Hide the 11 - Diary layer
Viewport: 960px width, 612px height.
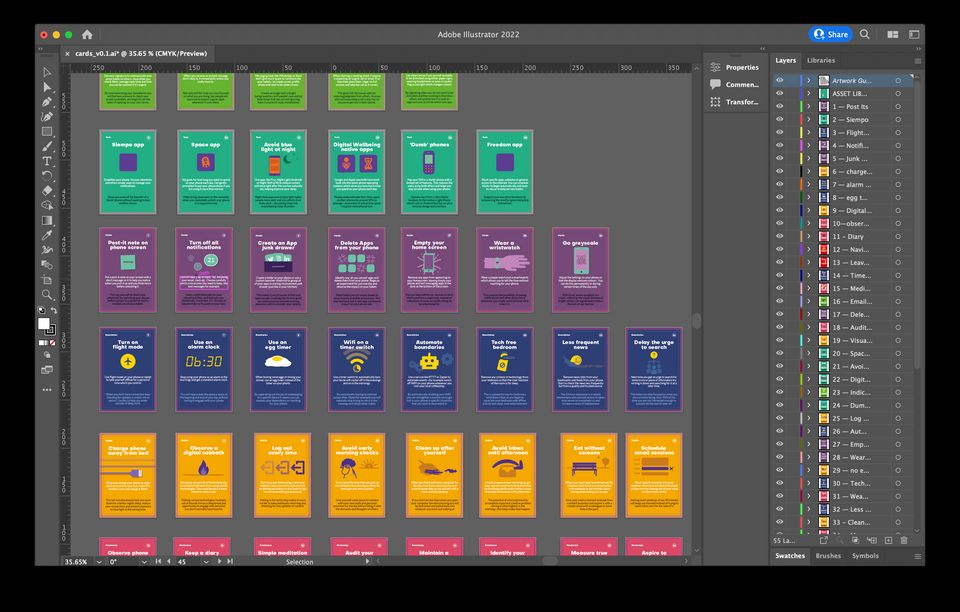click(779, 236)
